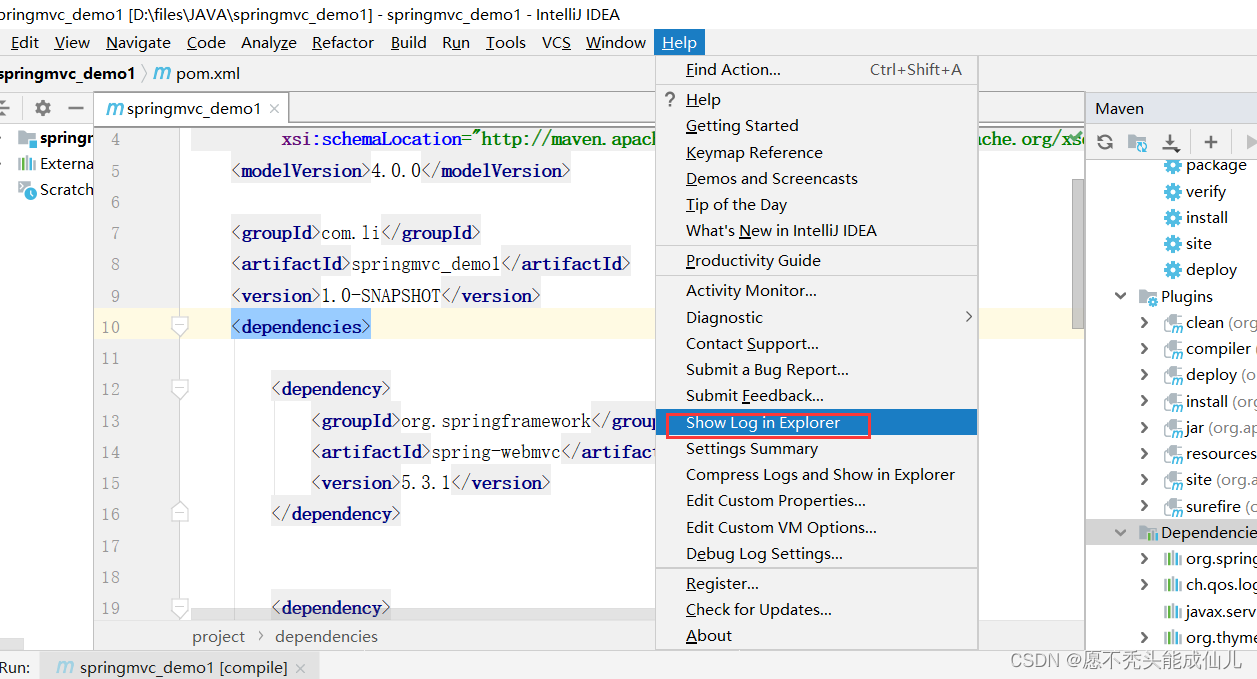
Task: Open the Diagnostic submenu arrow
Action: 968,317
